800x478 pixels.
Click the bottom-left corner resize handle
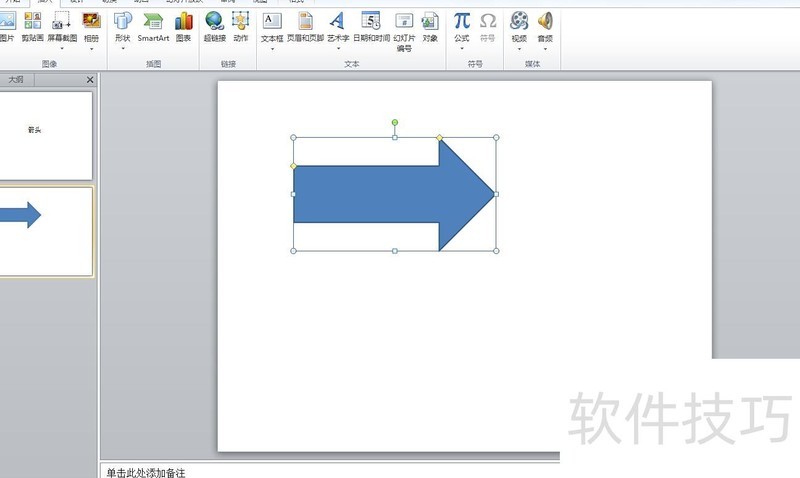pos(293,250)
